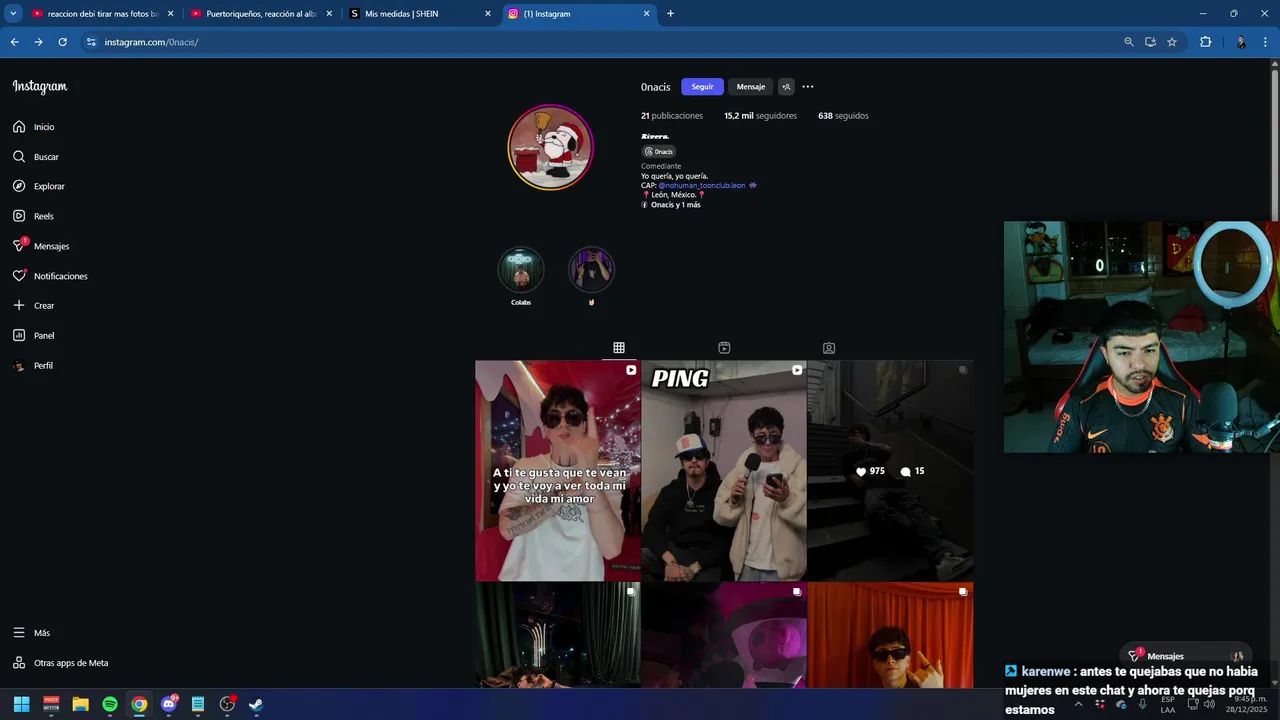Viewport: 1280px width, 720px height.
Task: Click the zoom magnifier in address bar
Action: click(x=1129, y=42)
